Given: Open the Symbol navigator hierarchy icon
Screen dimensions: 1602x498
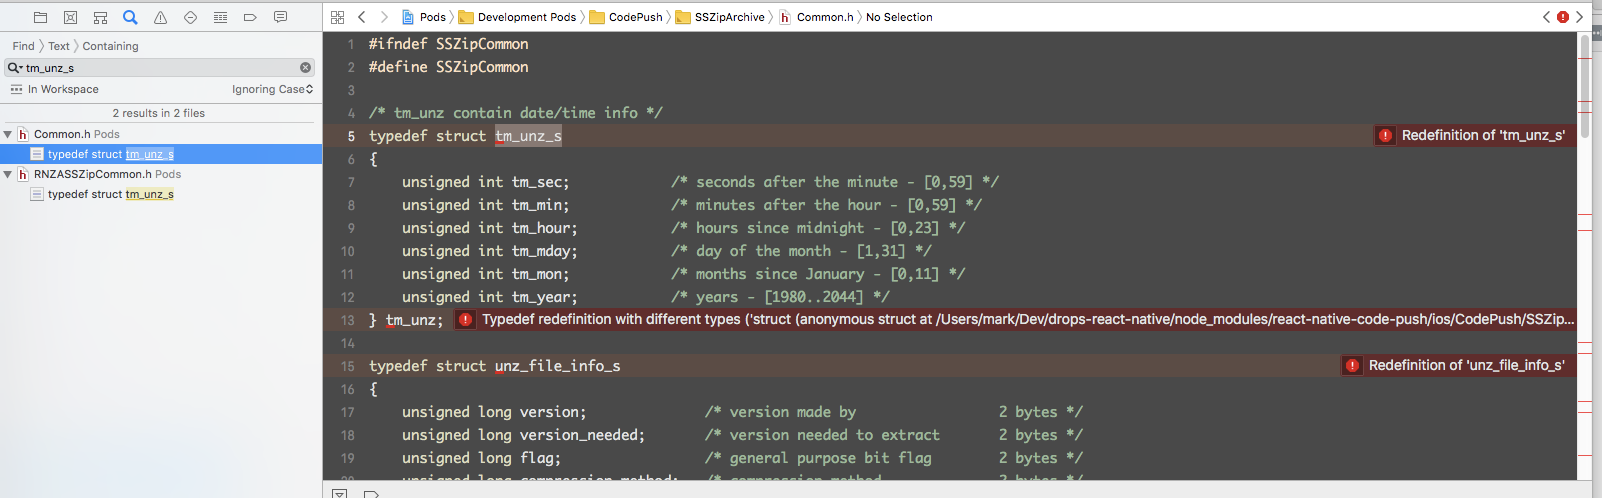Looking at the screenshot, I should click(x=100, y=17).
